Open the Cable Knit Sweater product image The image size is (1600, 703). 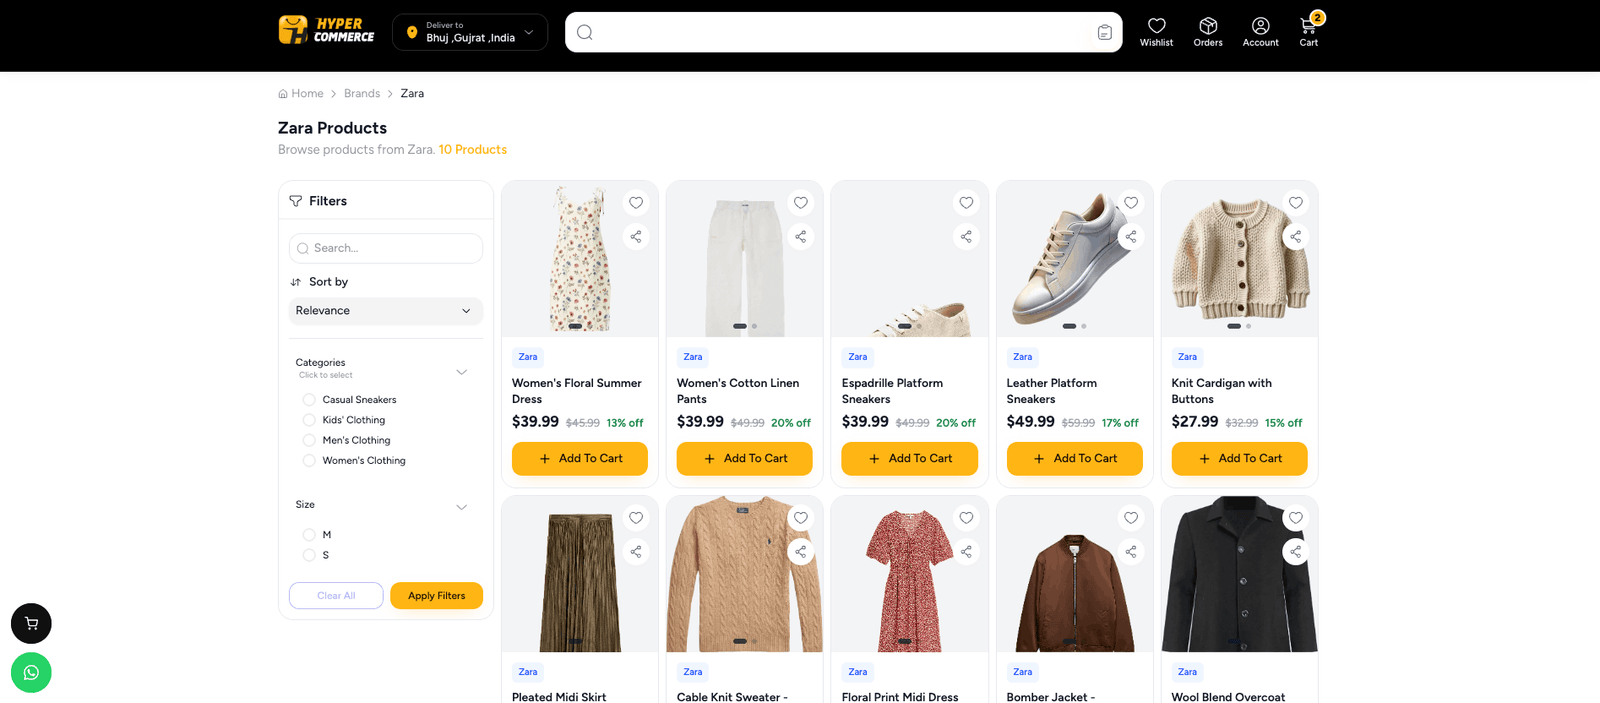coord(745,574)
